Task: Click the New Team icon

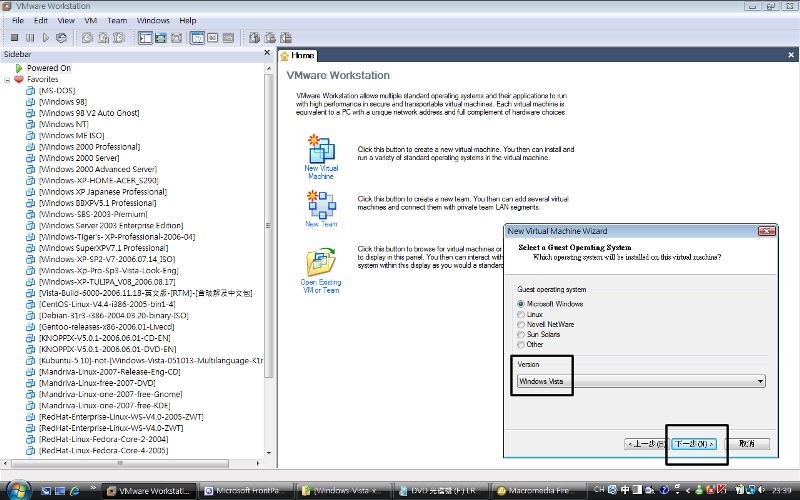Action: [x=321, y=204]
